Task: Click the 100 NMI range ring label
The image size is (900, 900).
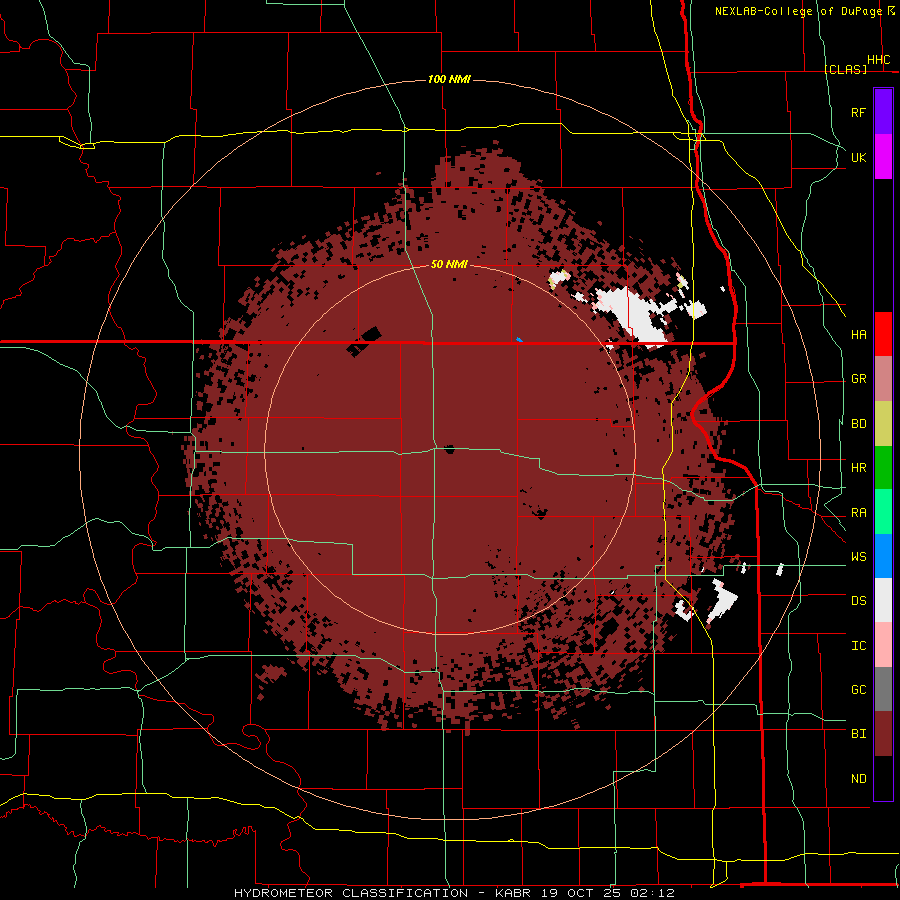Action: 449,79
